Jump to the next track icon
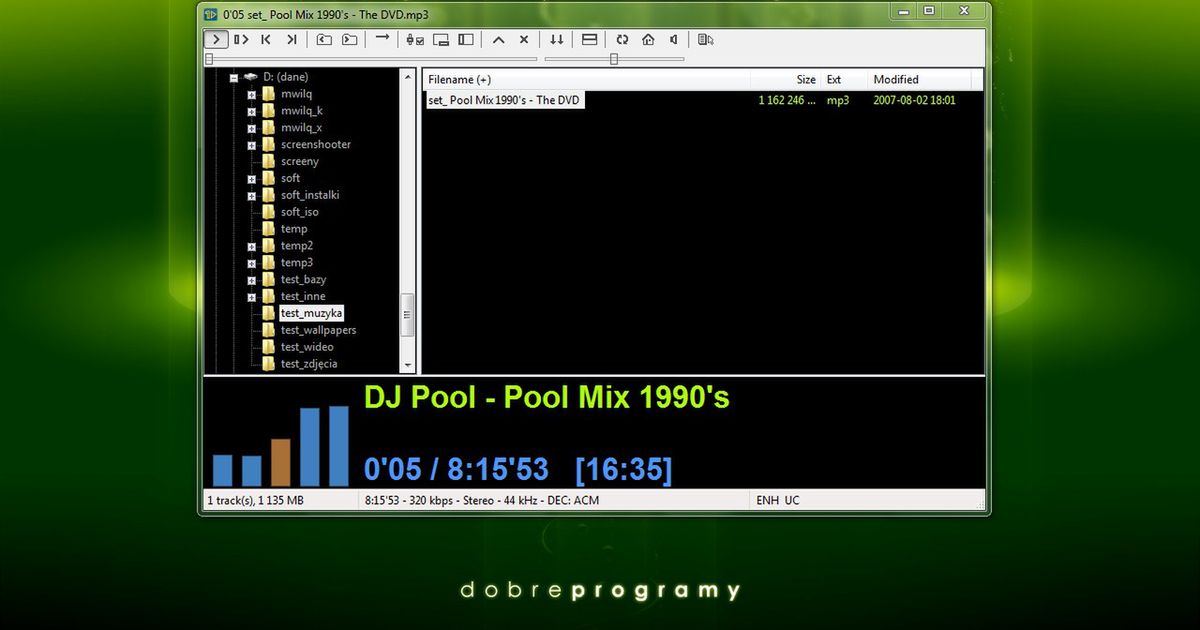The height and width of the screenshot is (630, 1200). click(292, 39)
